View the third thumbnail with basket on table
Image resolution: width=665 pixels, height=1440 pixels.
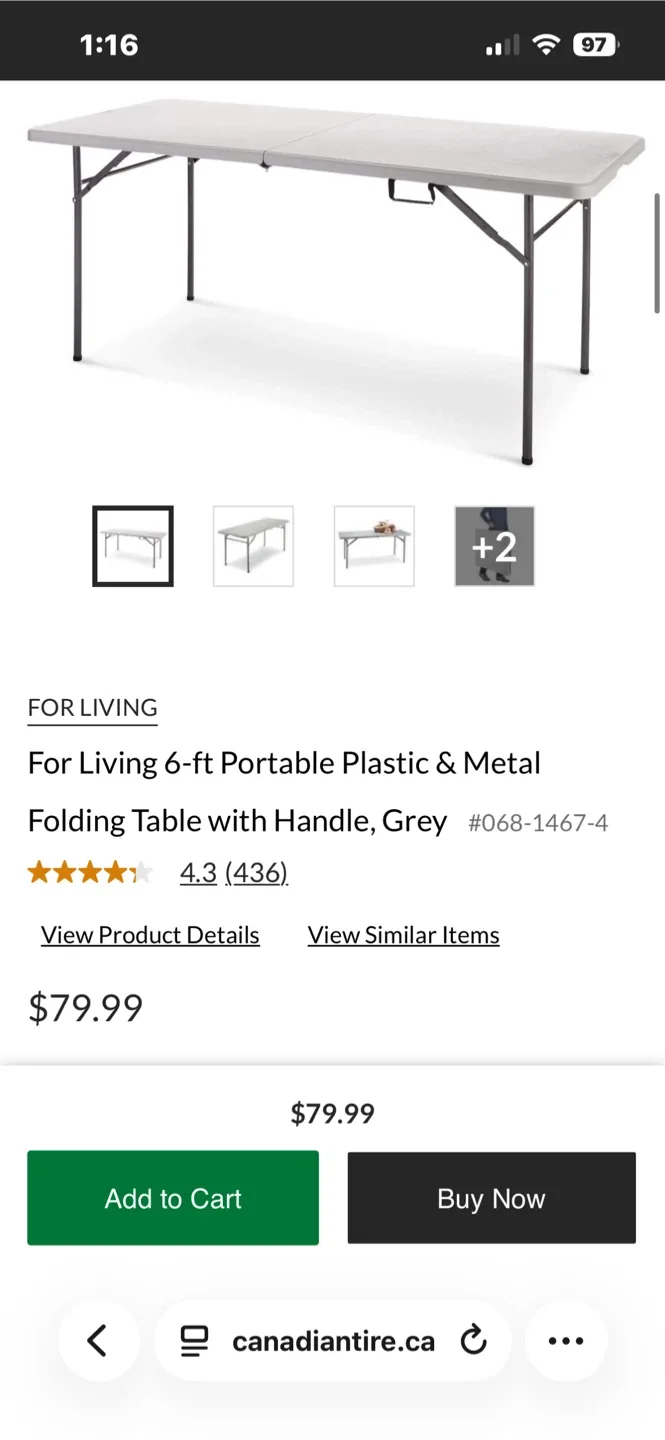[x=374, y=546]
